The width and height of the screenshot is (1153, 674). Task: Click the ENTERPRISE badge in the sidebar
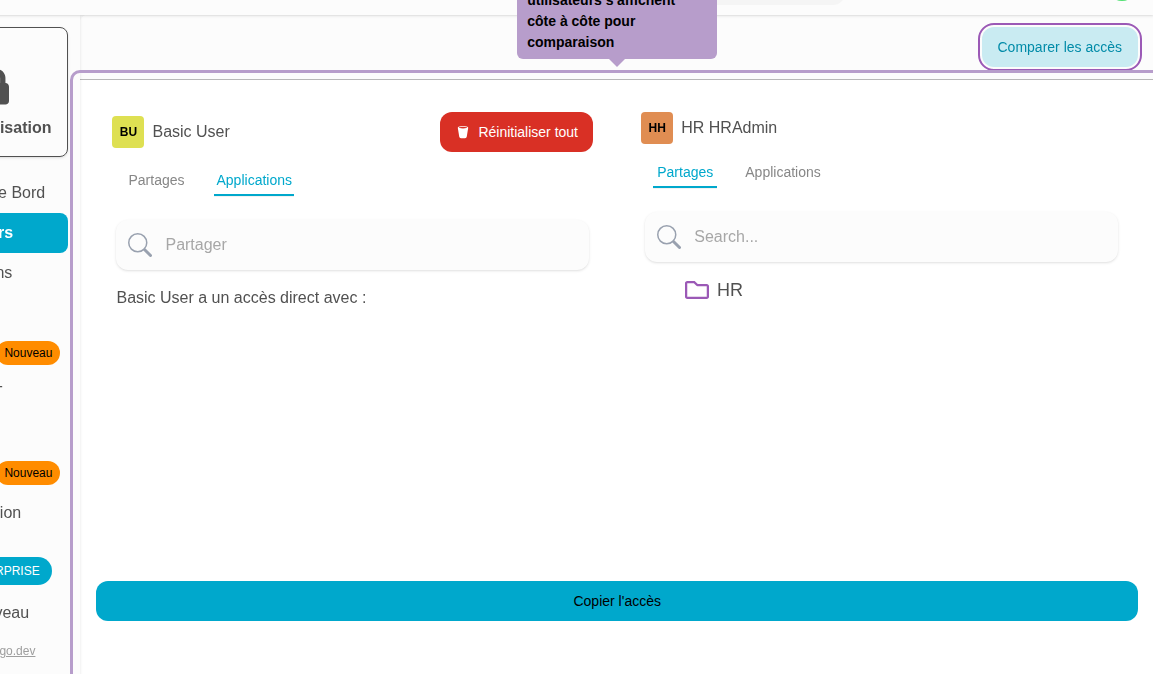point(20,571)
